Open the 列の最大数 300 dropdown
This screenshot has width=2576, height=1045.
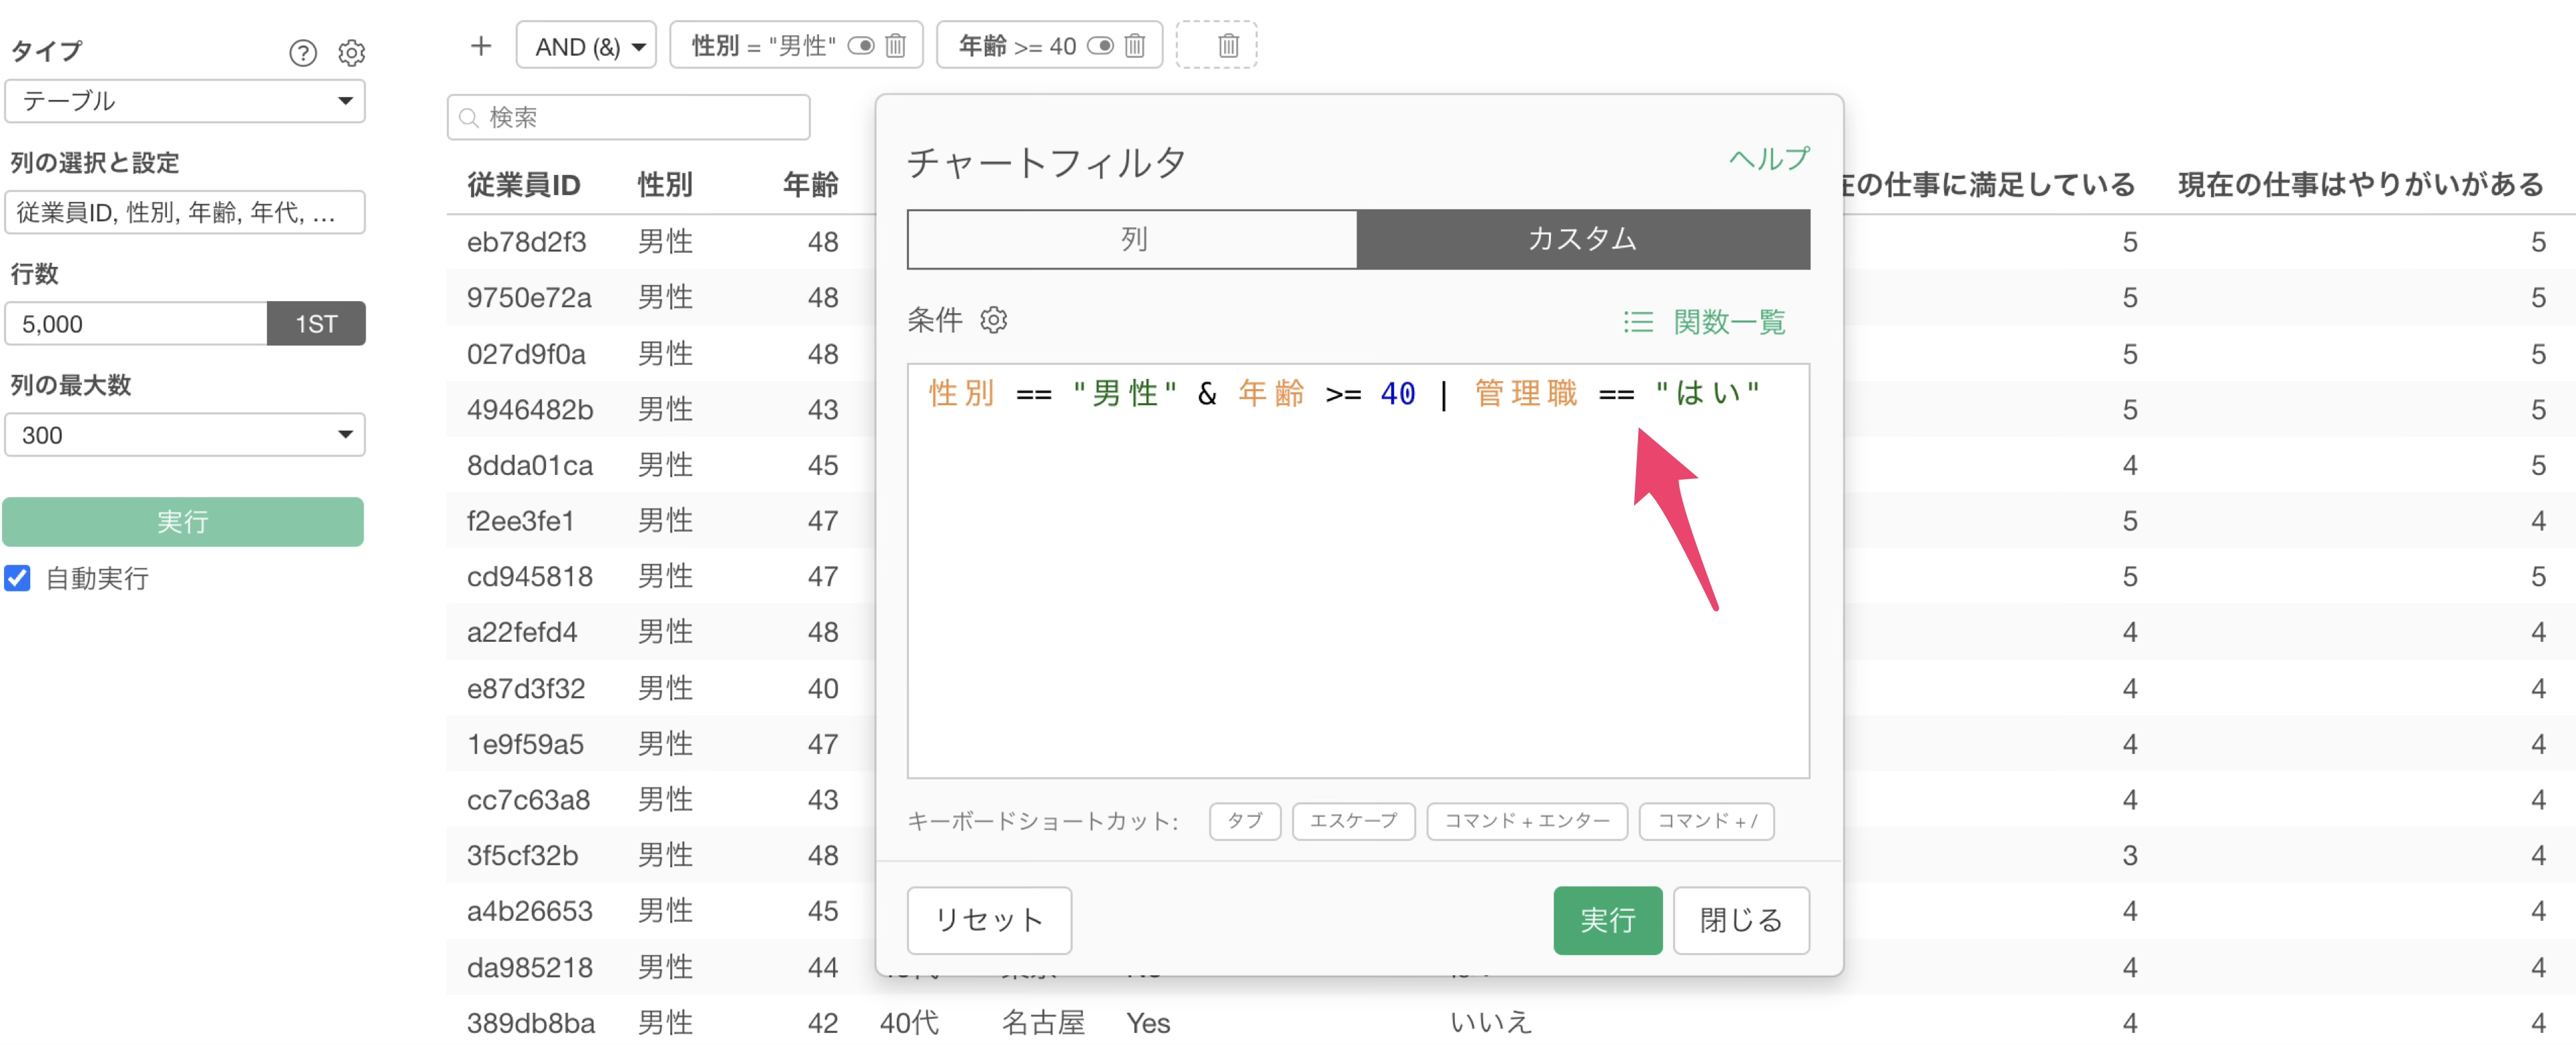tap(185, 435)
